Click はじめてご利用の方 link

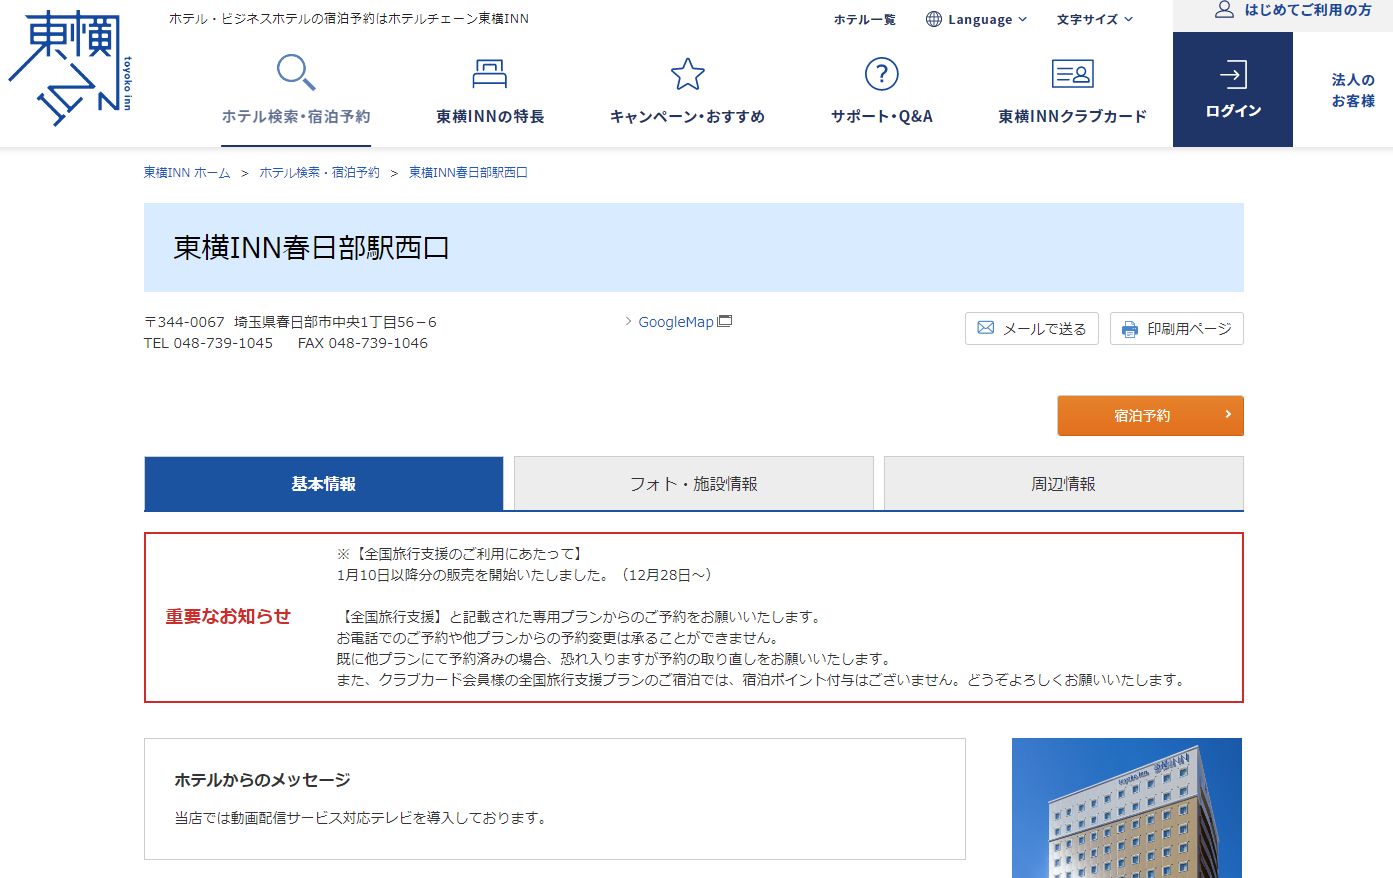pyautogui.click(x=1308, y=10)
